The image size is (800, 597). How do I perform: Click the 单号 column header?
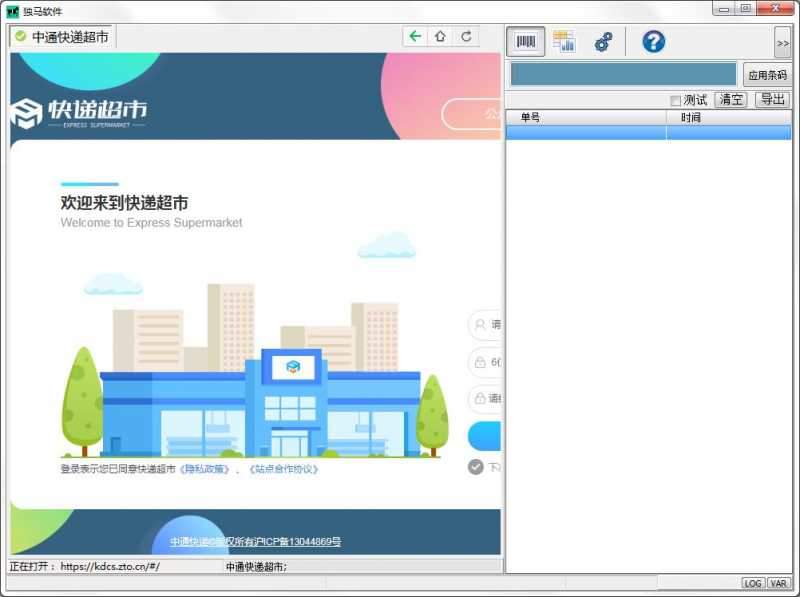point(530,118)
